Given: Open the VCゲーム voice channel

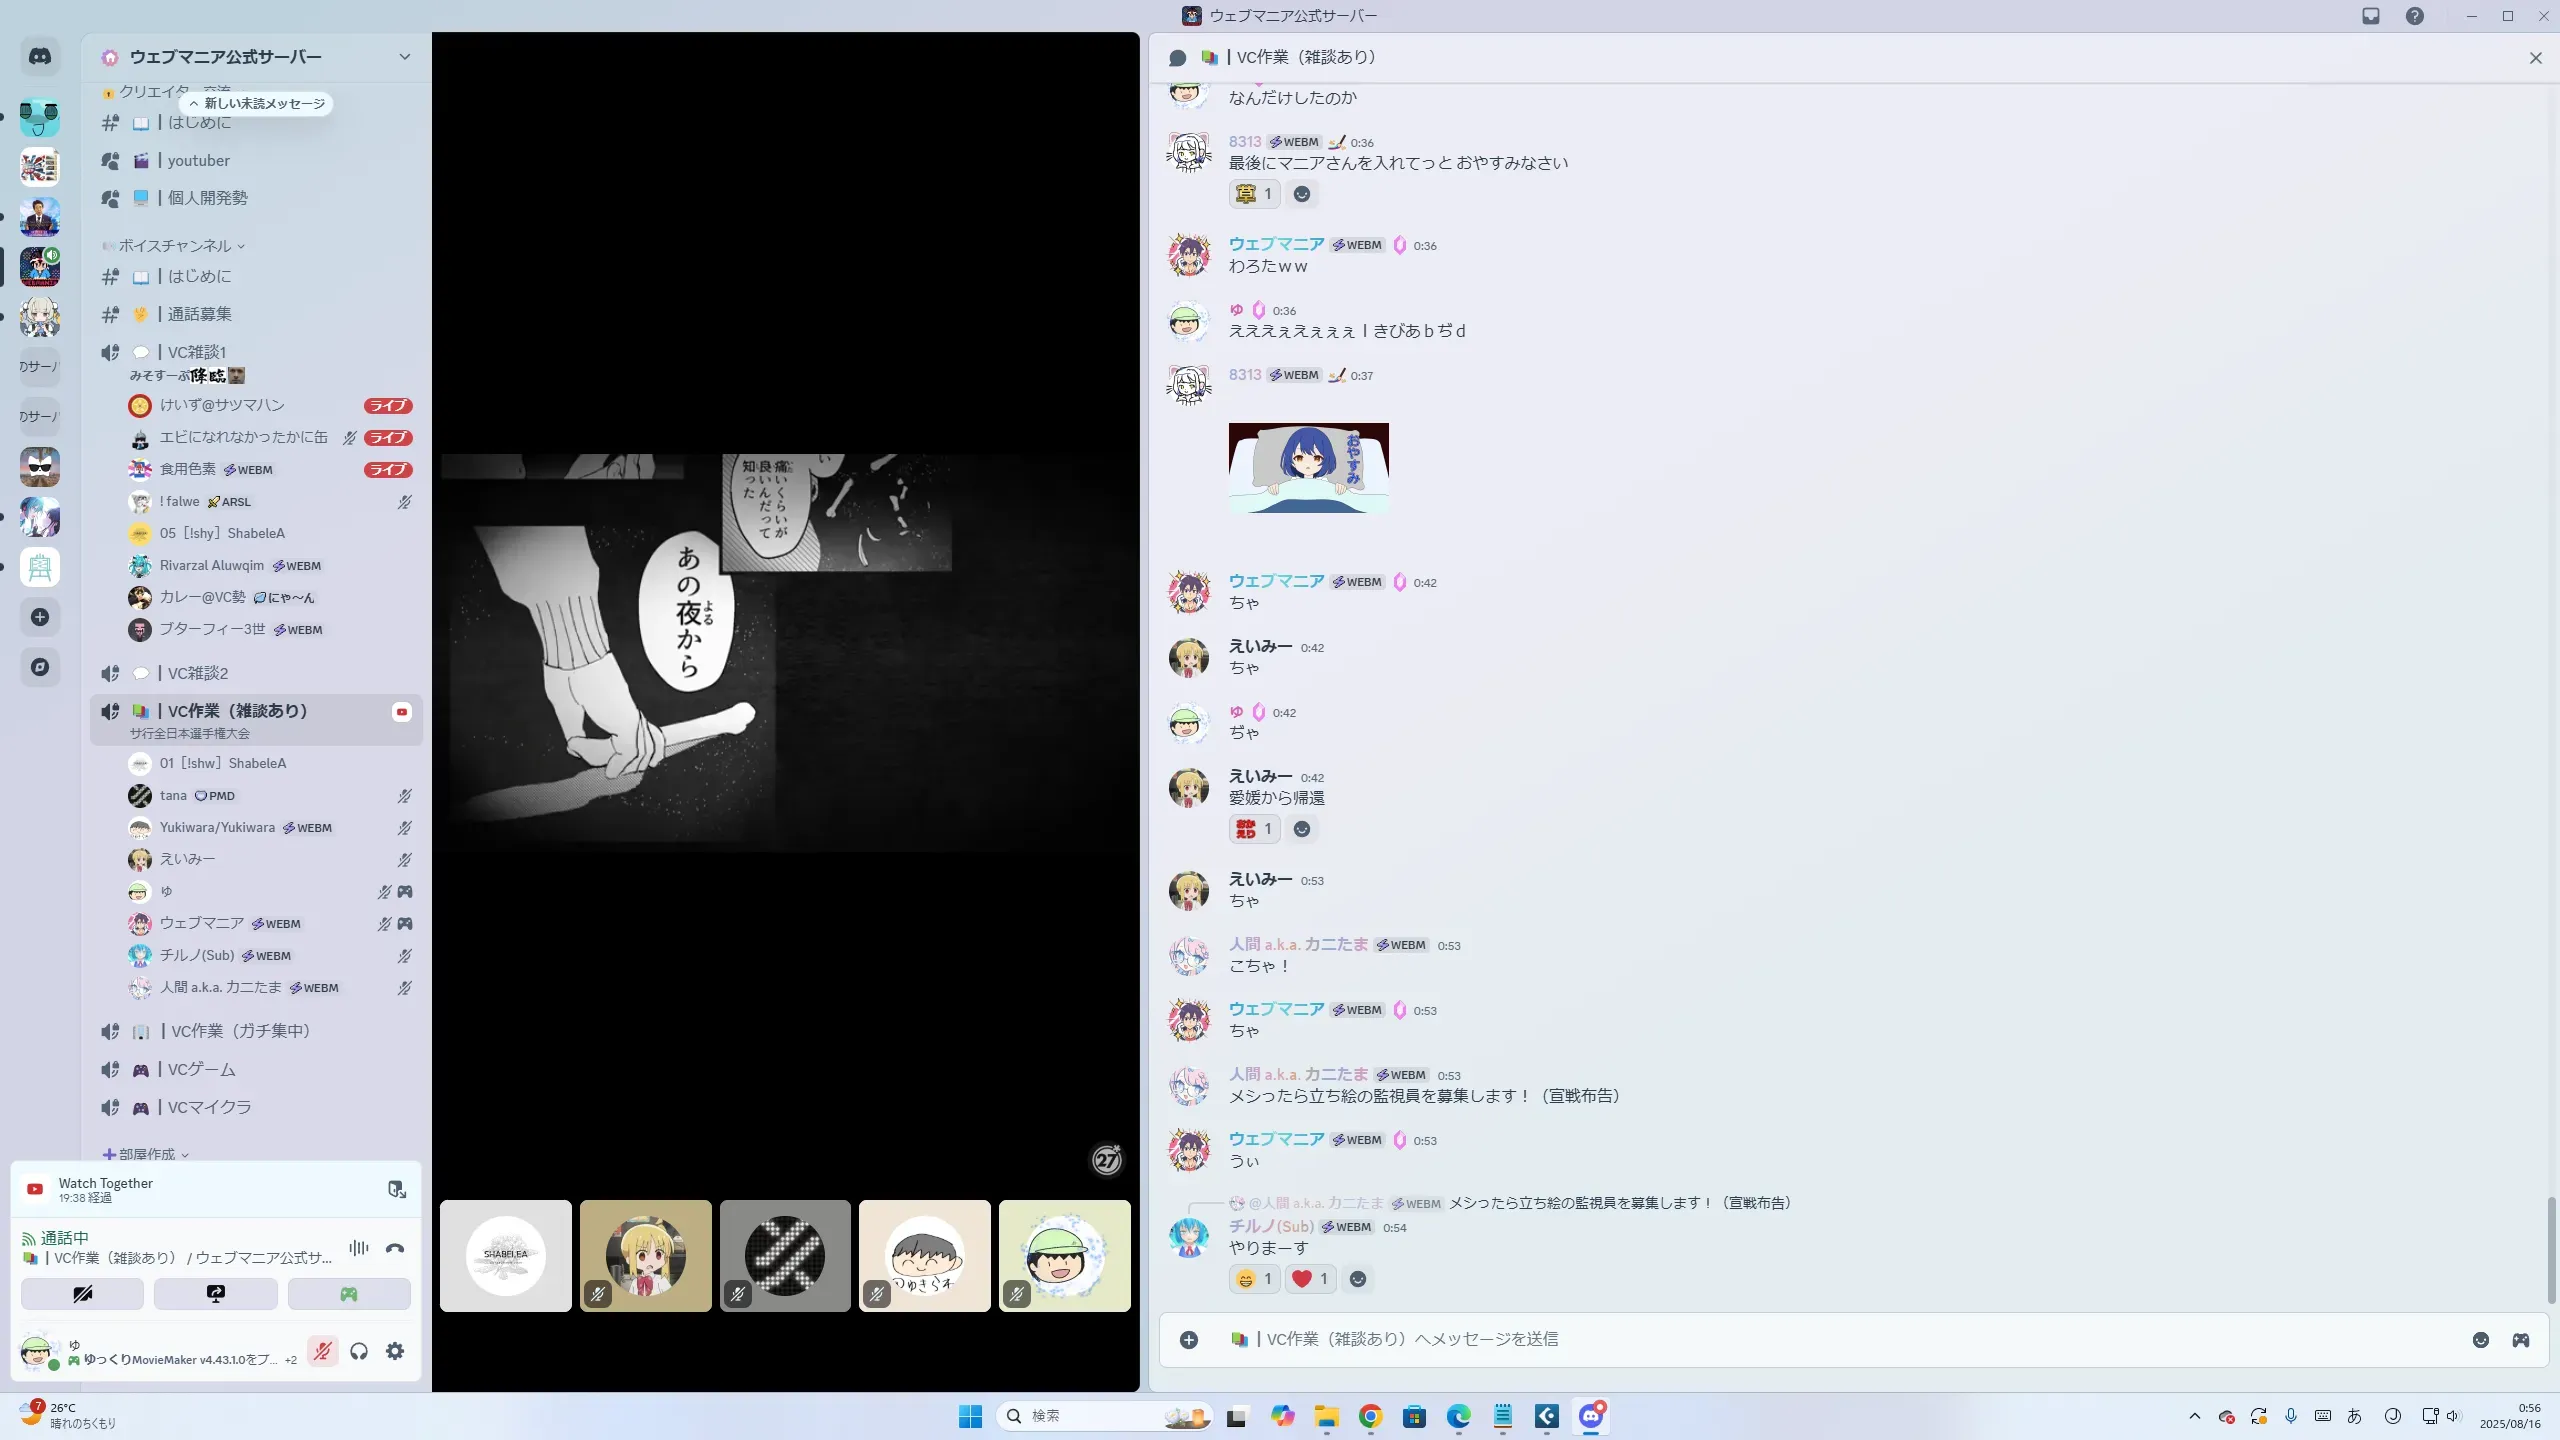Looking at the screenshot, I should pyautogui.click(x=201, y=1069).
